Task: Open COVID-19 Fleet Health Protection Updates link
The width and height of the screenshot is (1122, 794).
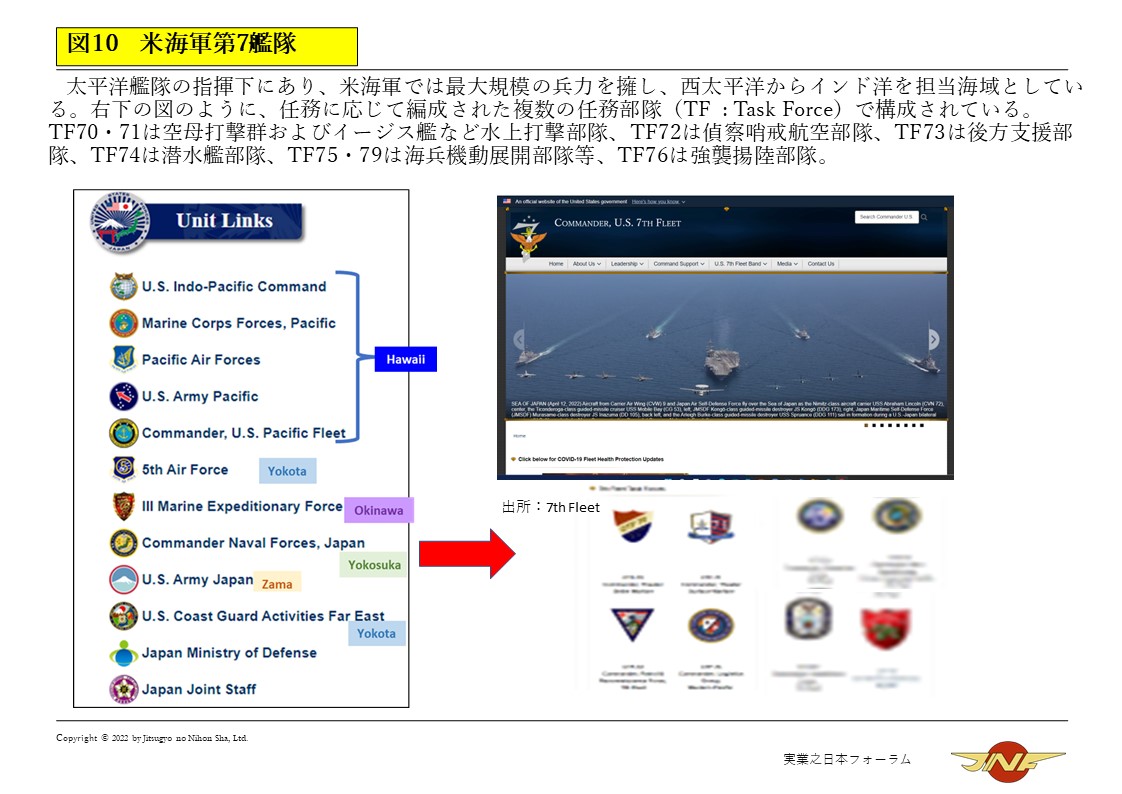Action: (590, 459)
